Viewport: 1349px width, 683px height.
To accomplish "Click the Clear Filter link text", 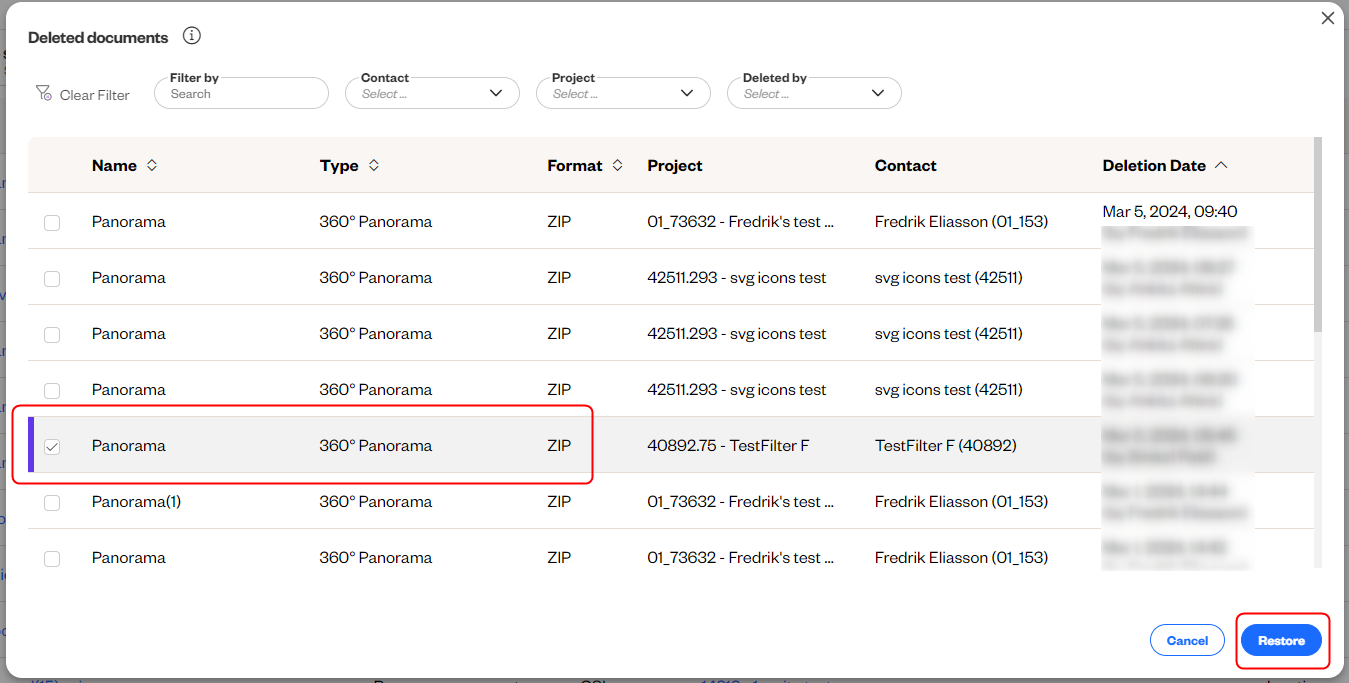I will coord(95,95).
